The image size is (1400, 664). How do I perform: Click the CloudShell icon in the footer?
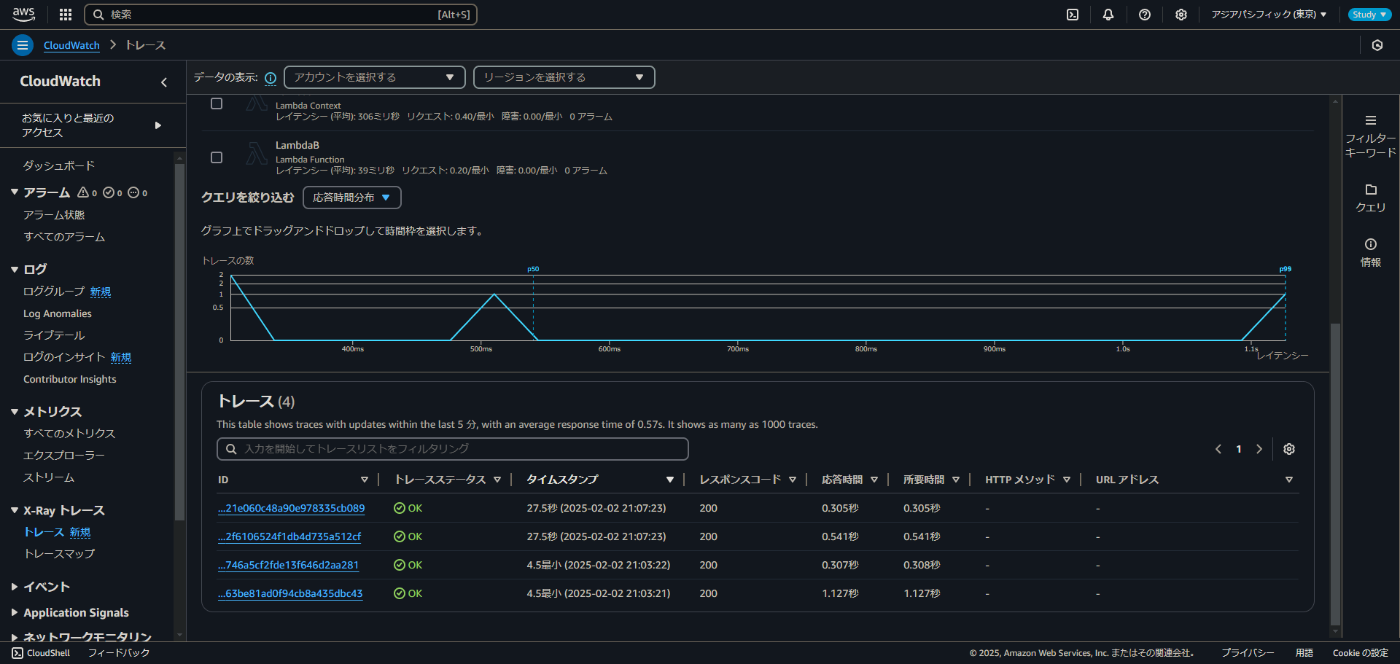(17, 653)
